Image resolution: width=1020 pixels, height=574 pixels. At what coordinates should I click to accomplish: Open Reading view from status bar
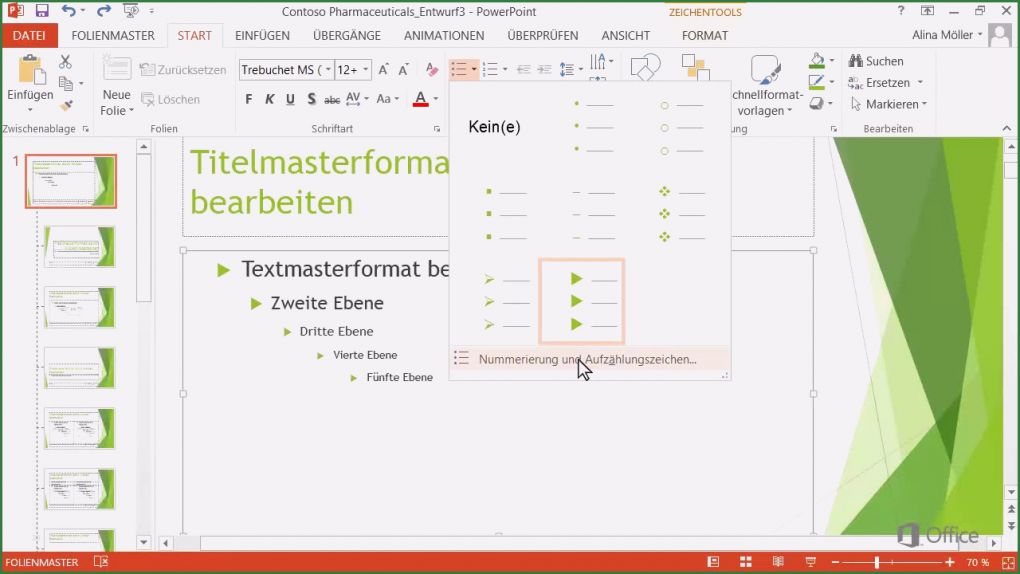coord(778,562)
